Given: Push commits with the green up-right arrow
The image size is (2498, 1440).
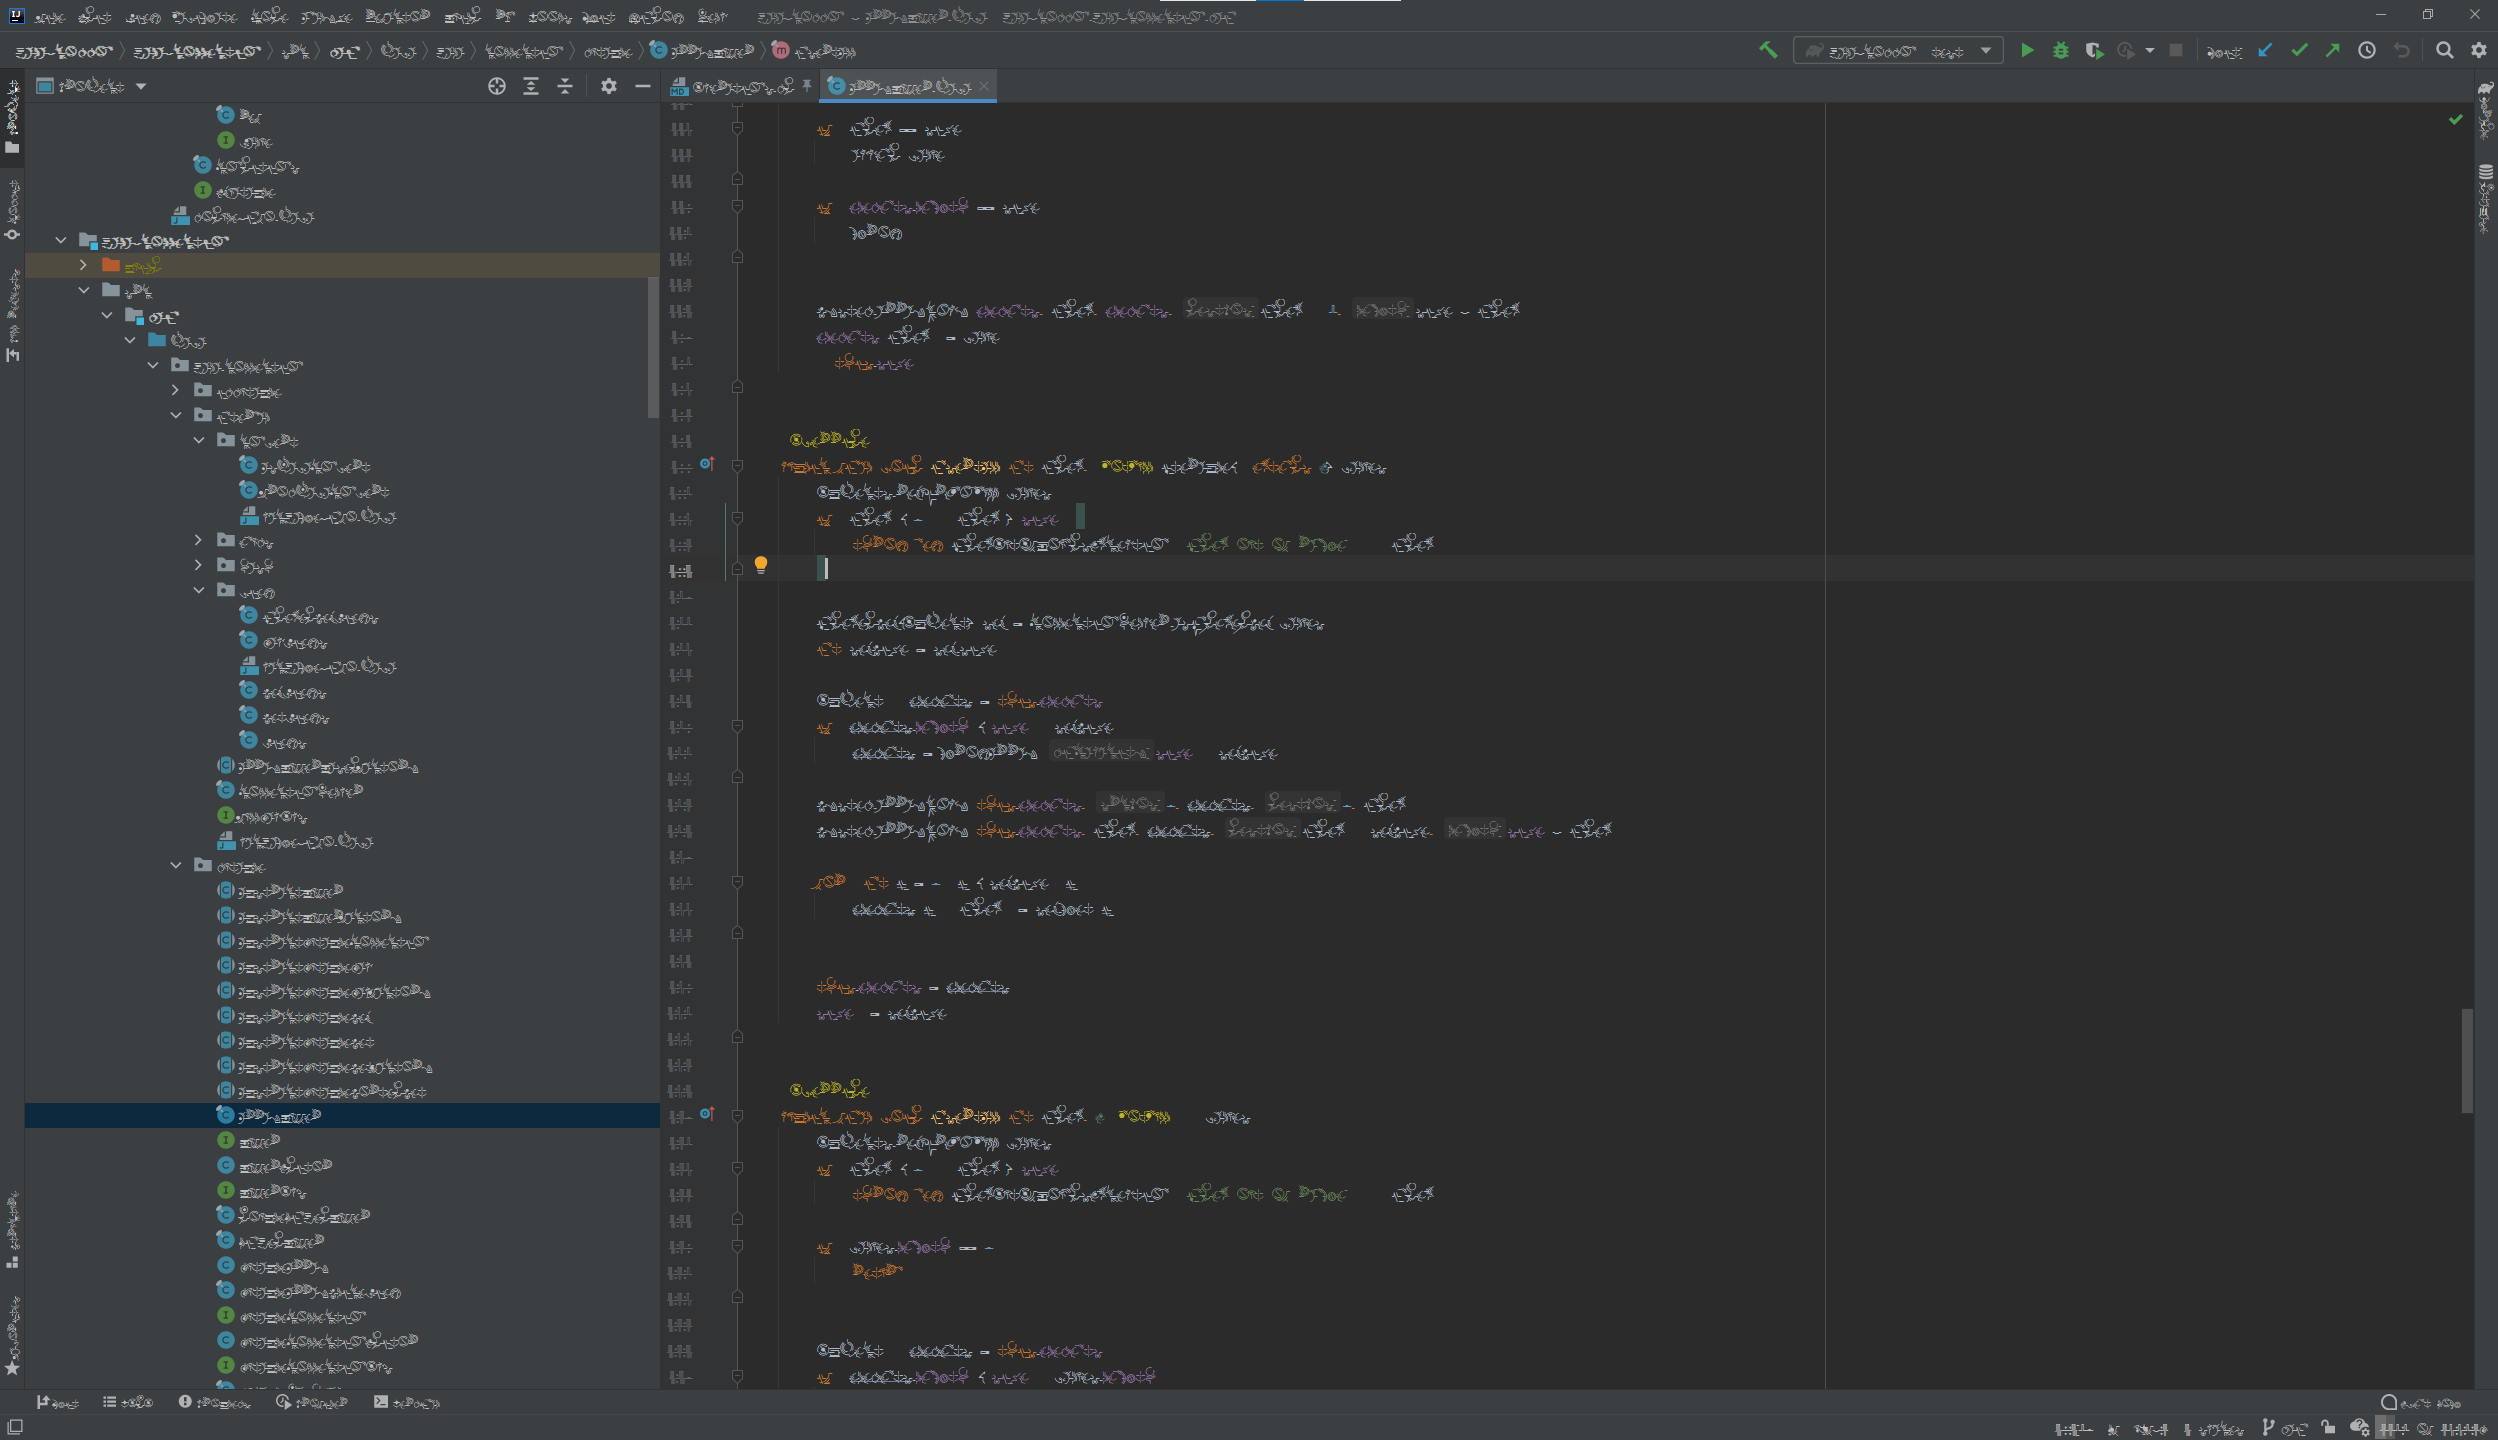Looking at the screenshot, I should [2332, 50].
